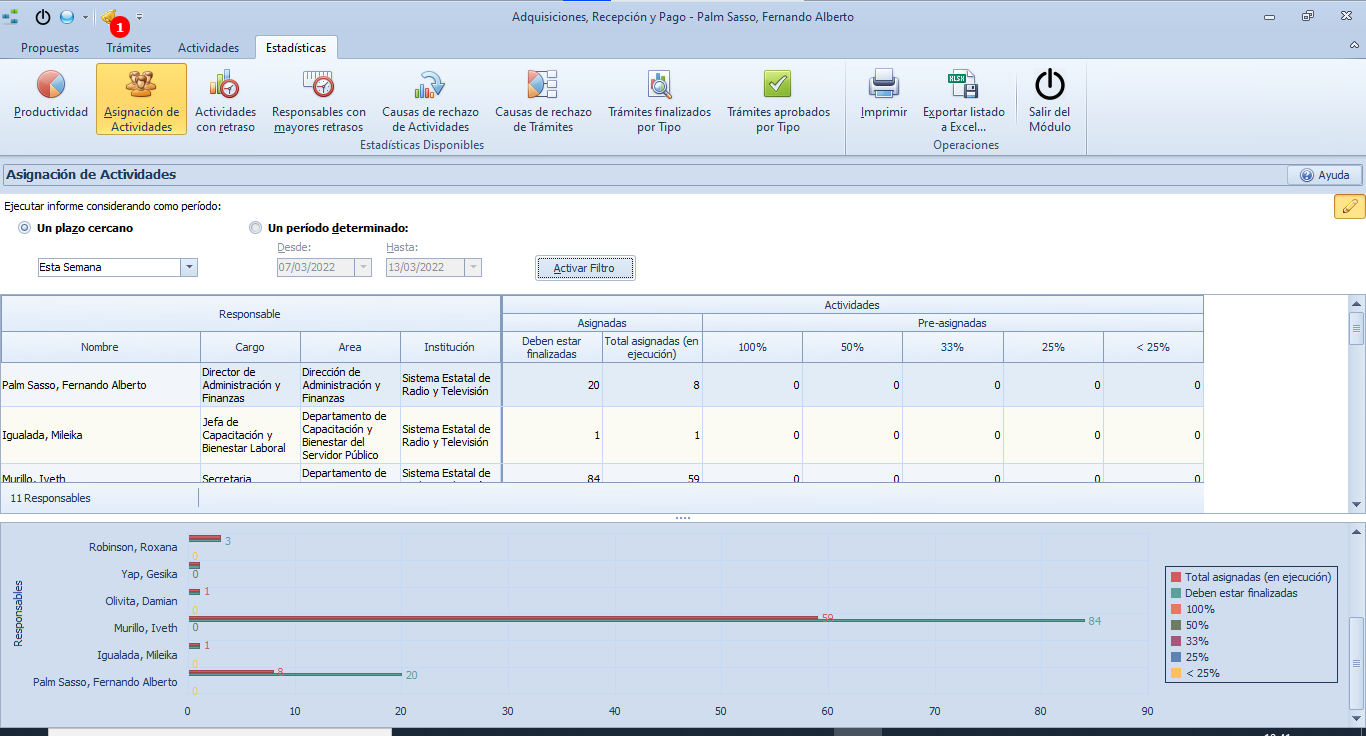Open the Hasta date dropdown
Viewport: 1366px width, 736px height.
[473, 267]
